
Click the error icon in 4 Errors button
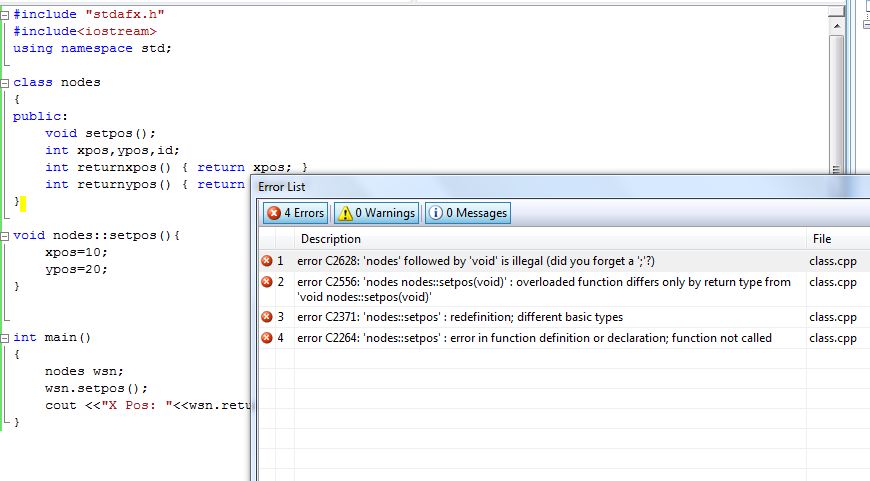coord(274,213)
